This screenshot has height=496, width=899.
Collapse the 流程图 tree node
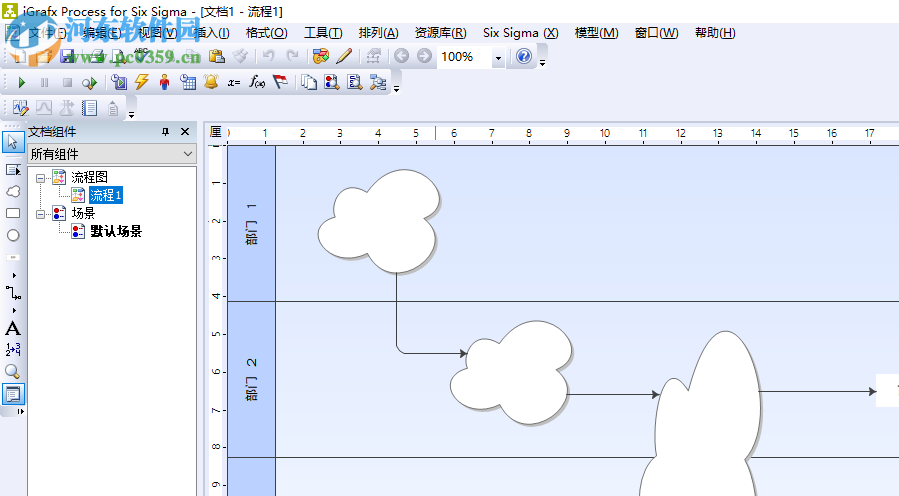[41, 178]
